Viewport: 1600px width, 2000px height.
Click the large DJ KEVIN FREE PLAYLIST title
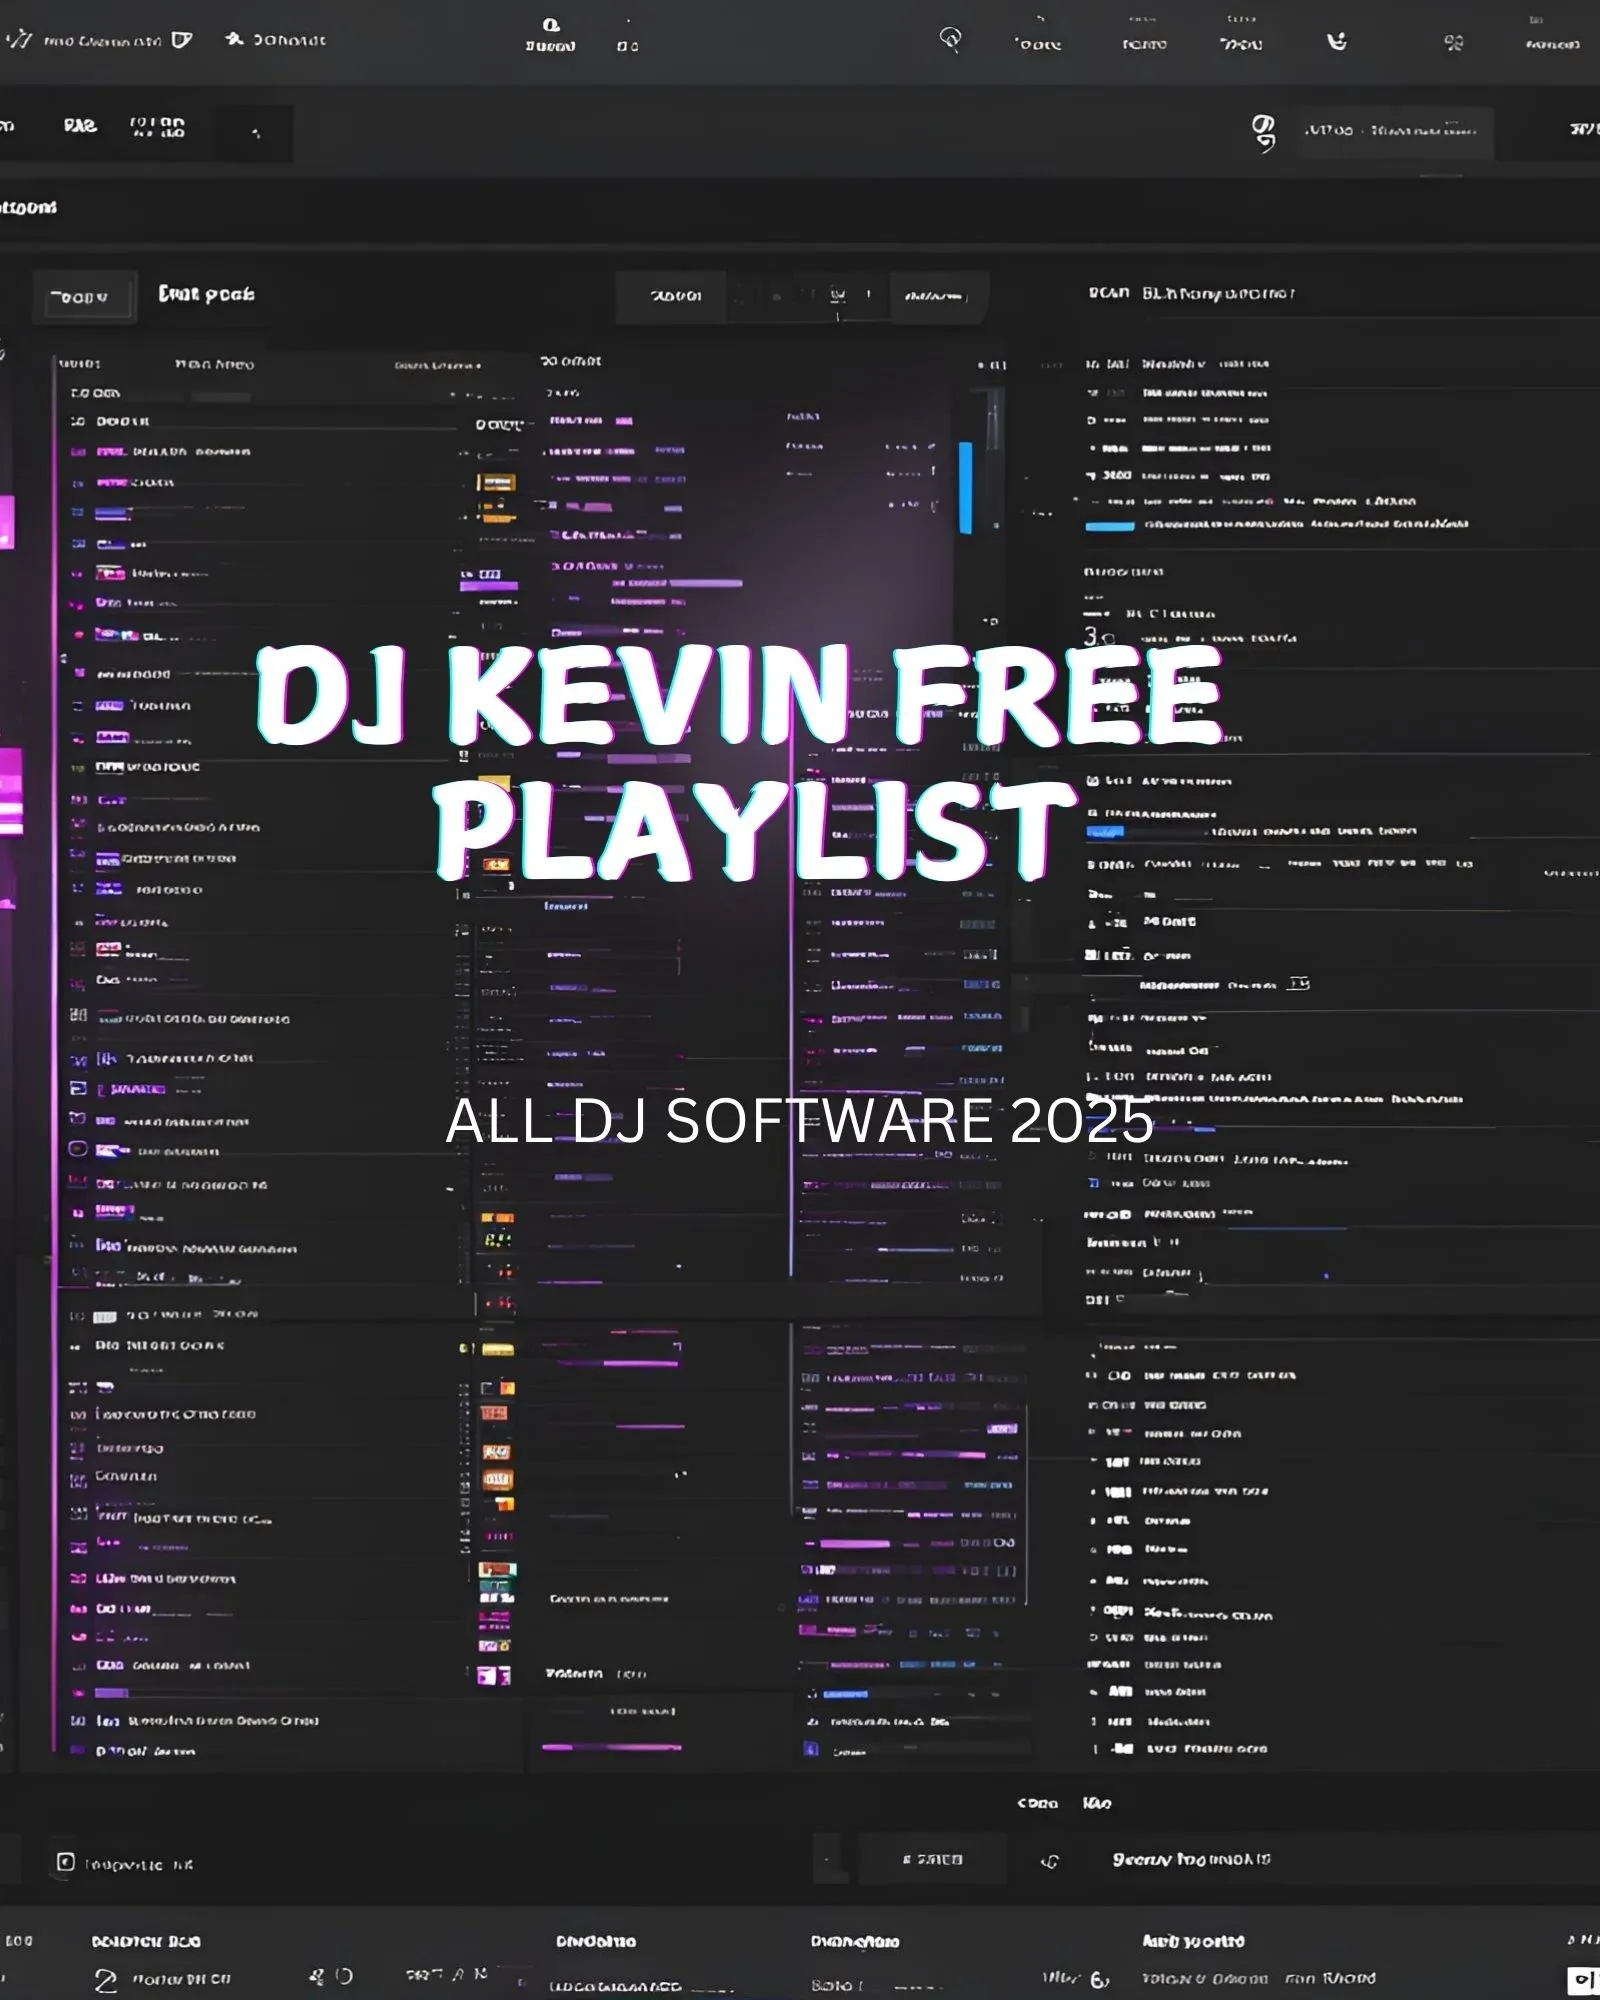pos(740,760)
